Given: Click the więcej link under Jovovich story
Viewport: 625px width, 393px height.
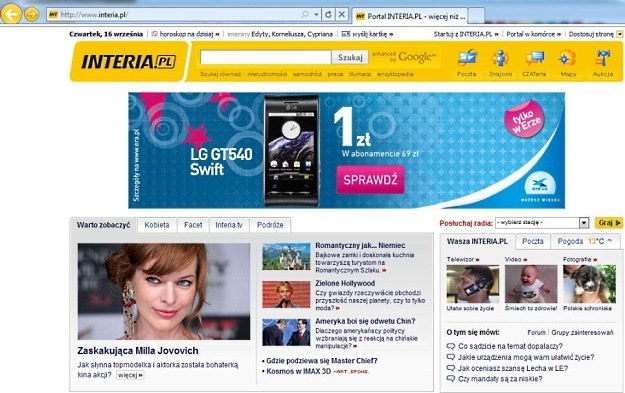Looking at the screenshot, I should click(130, 375).
